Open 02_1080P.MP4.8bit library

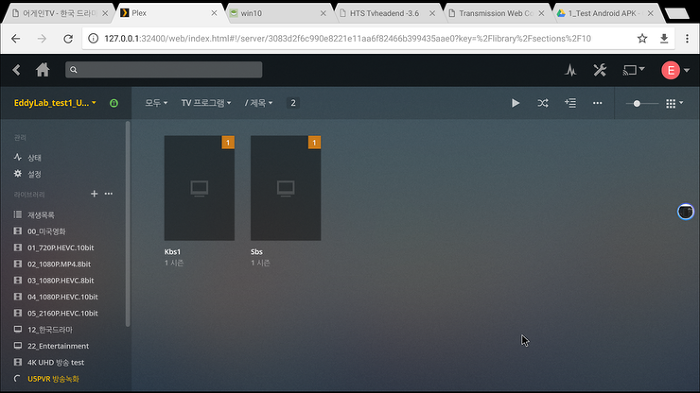pos(52,264)
